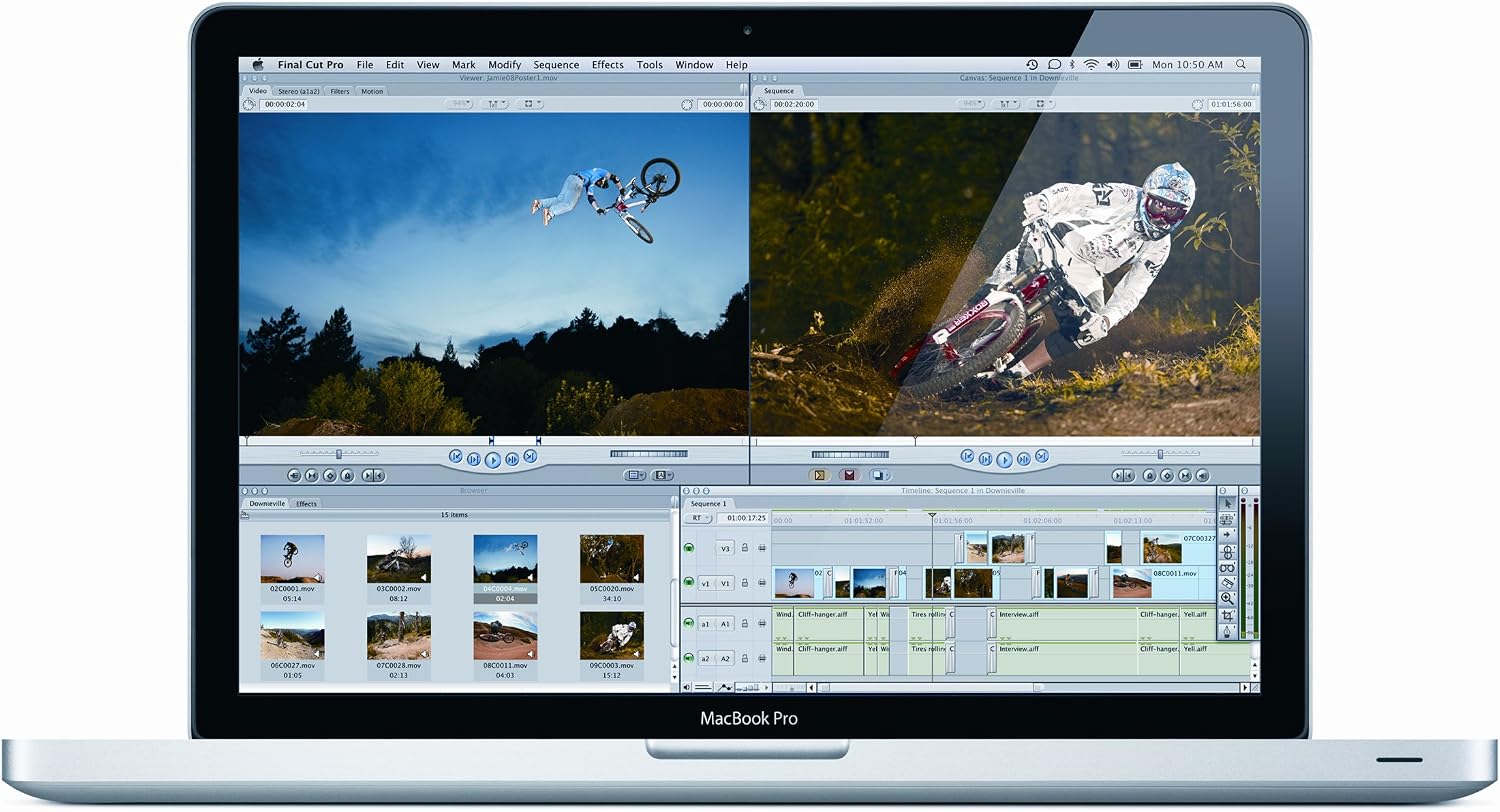Screen dimensions: 1500x812
Task: Open Spotlight search in menu bar
Action: (1241, 65)
